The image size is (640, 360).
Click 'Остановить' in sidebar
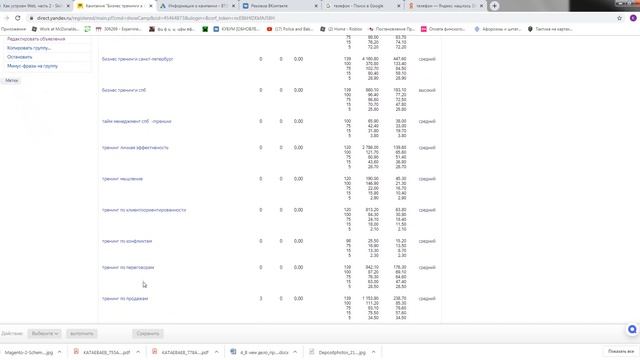point(20,57)
